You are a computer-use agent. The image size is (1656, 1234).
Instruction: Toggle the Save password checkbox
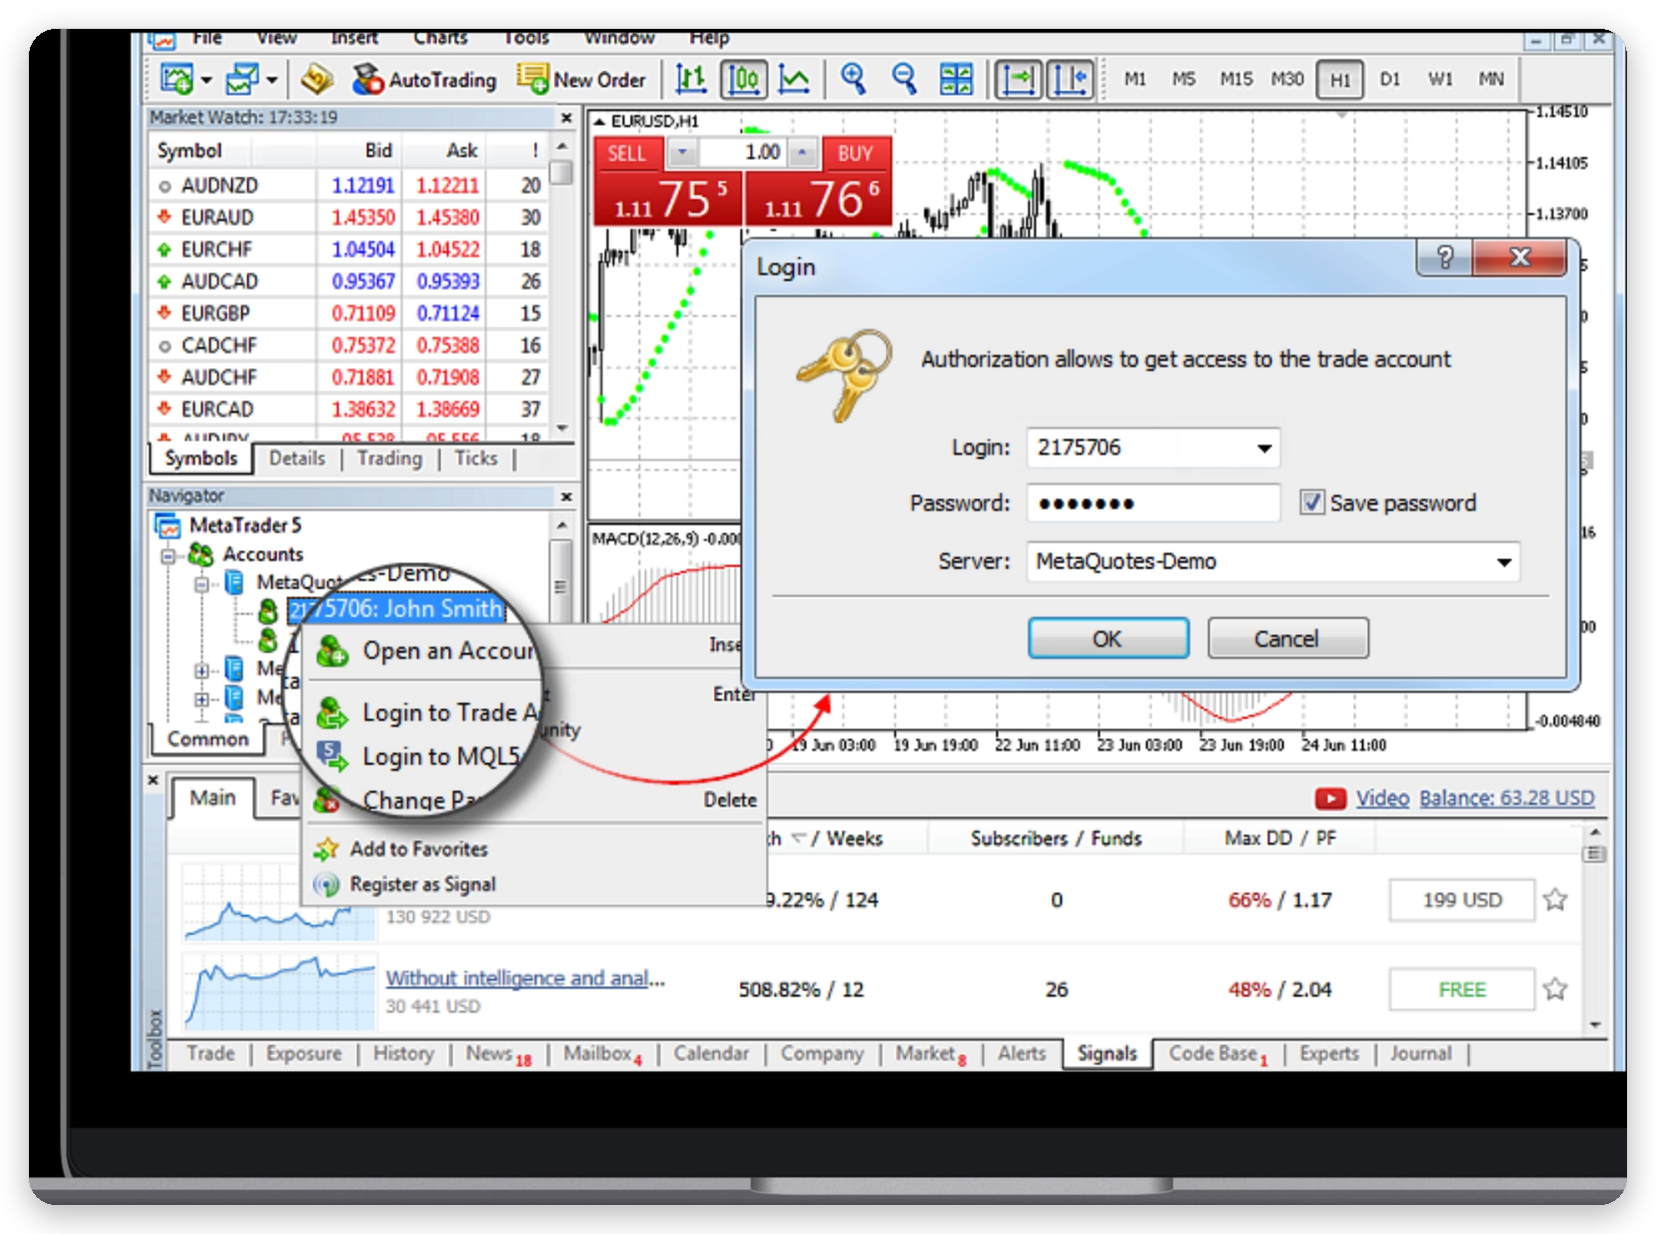click(1312, 502)
